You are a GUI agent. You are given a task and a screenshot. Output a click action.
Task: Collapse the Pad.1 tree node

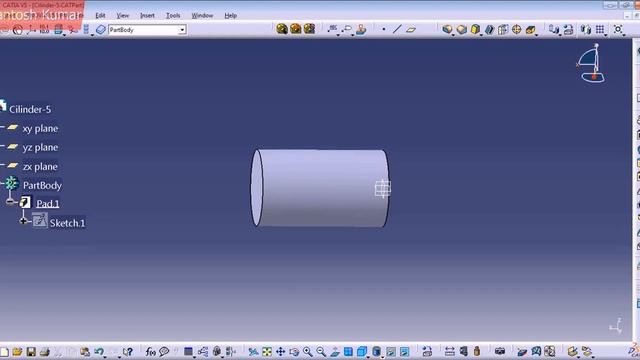point(11,201)
